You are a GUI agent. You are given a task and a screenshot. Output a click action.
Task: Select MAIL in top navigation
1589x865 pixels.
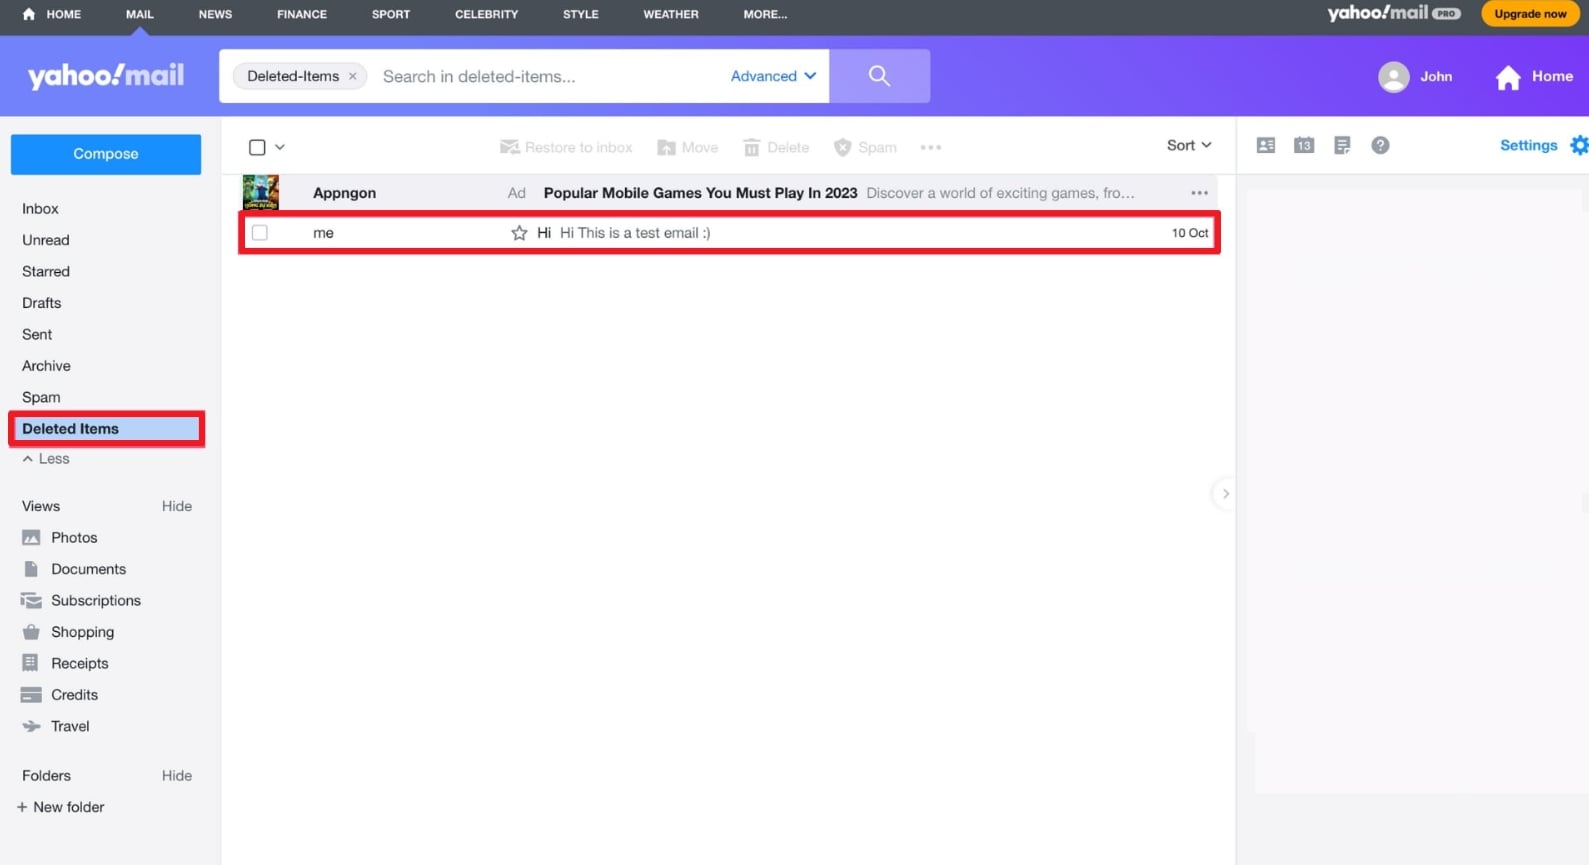pos(140,14)
